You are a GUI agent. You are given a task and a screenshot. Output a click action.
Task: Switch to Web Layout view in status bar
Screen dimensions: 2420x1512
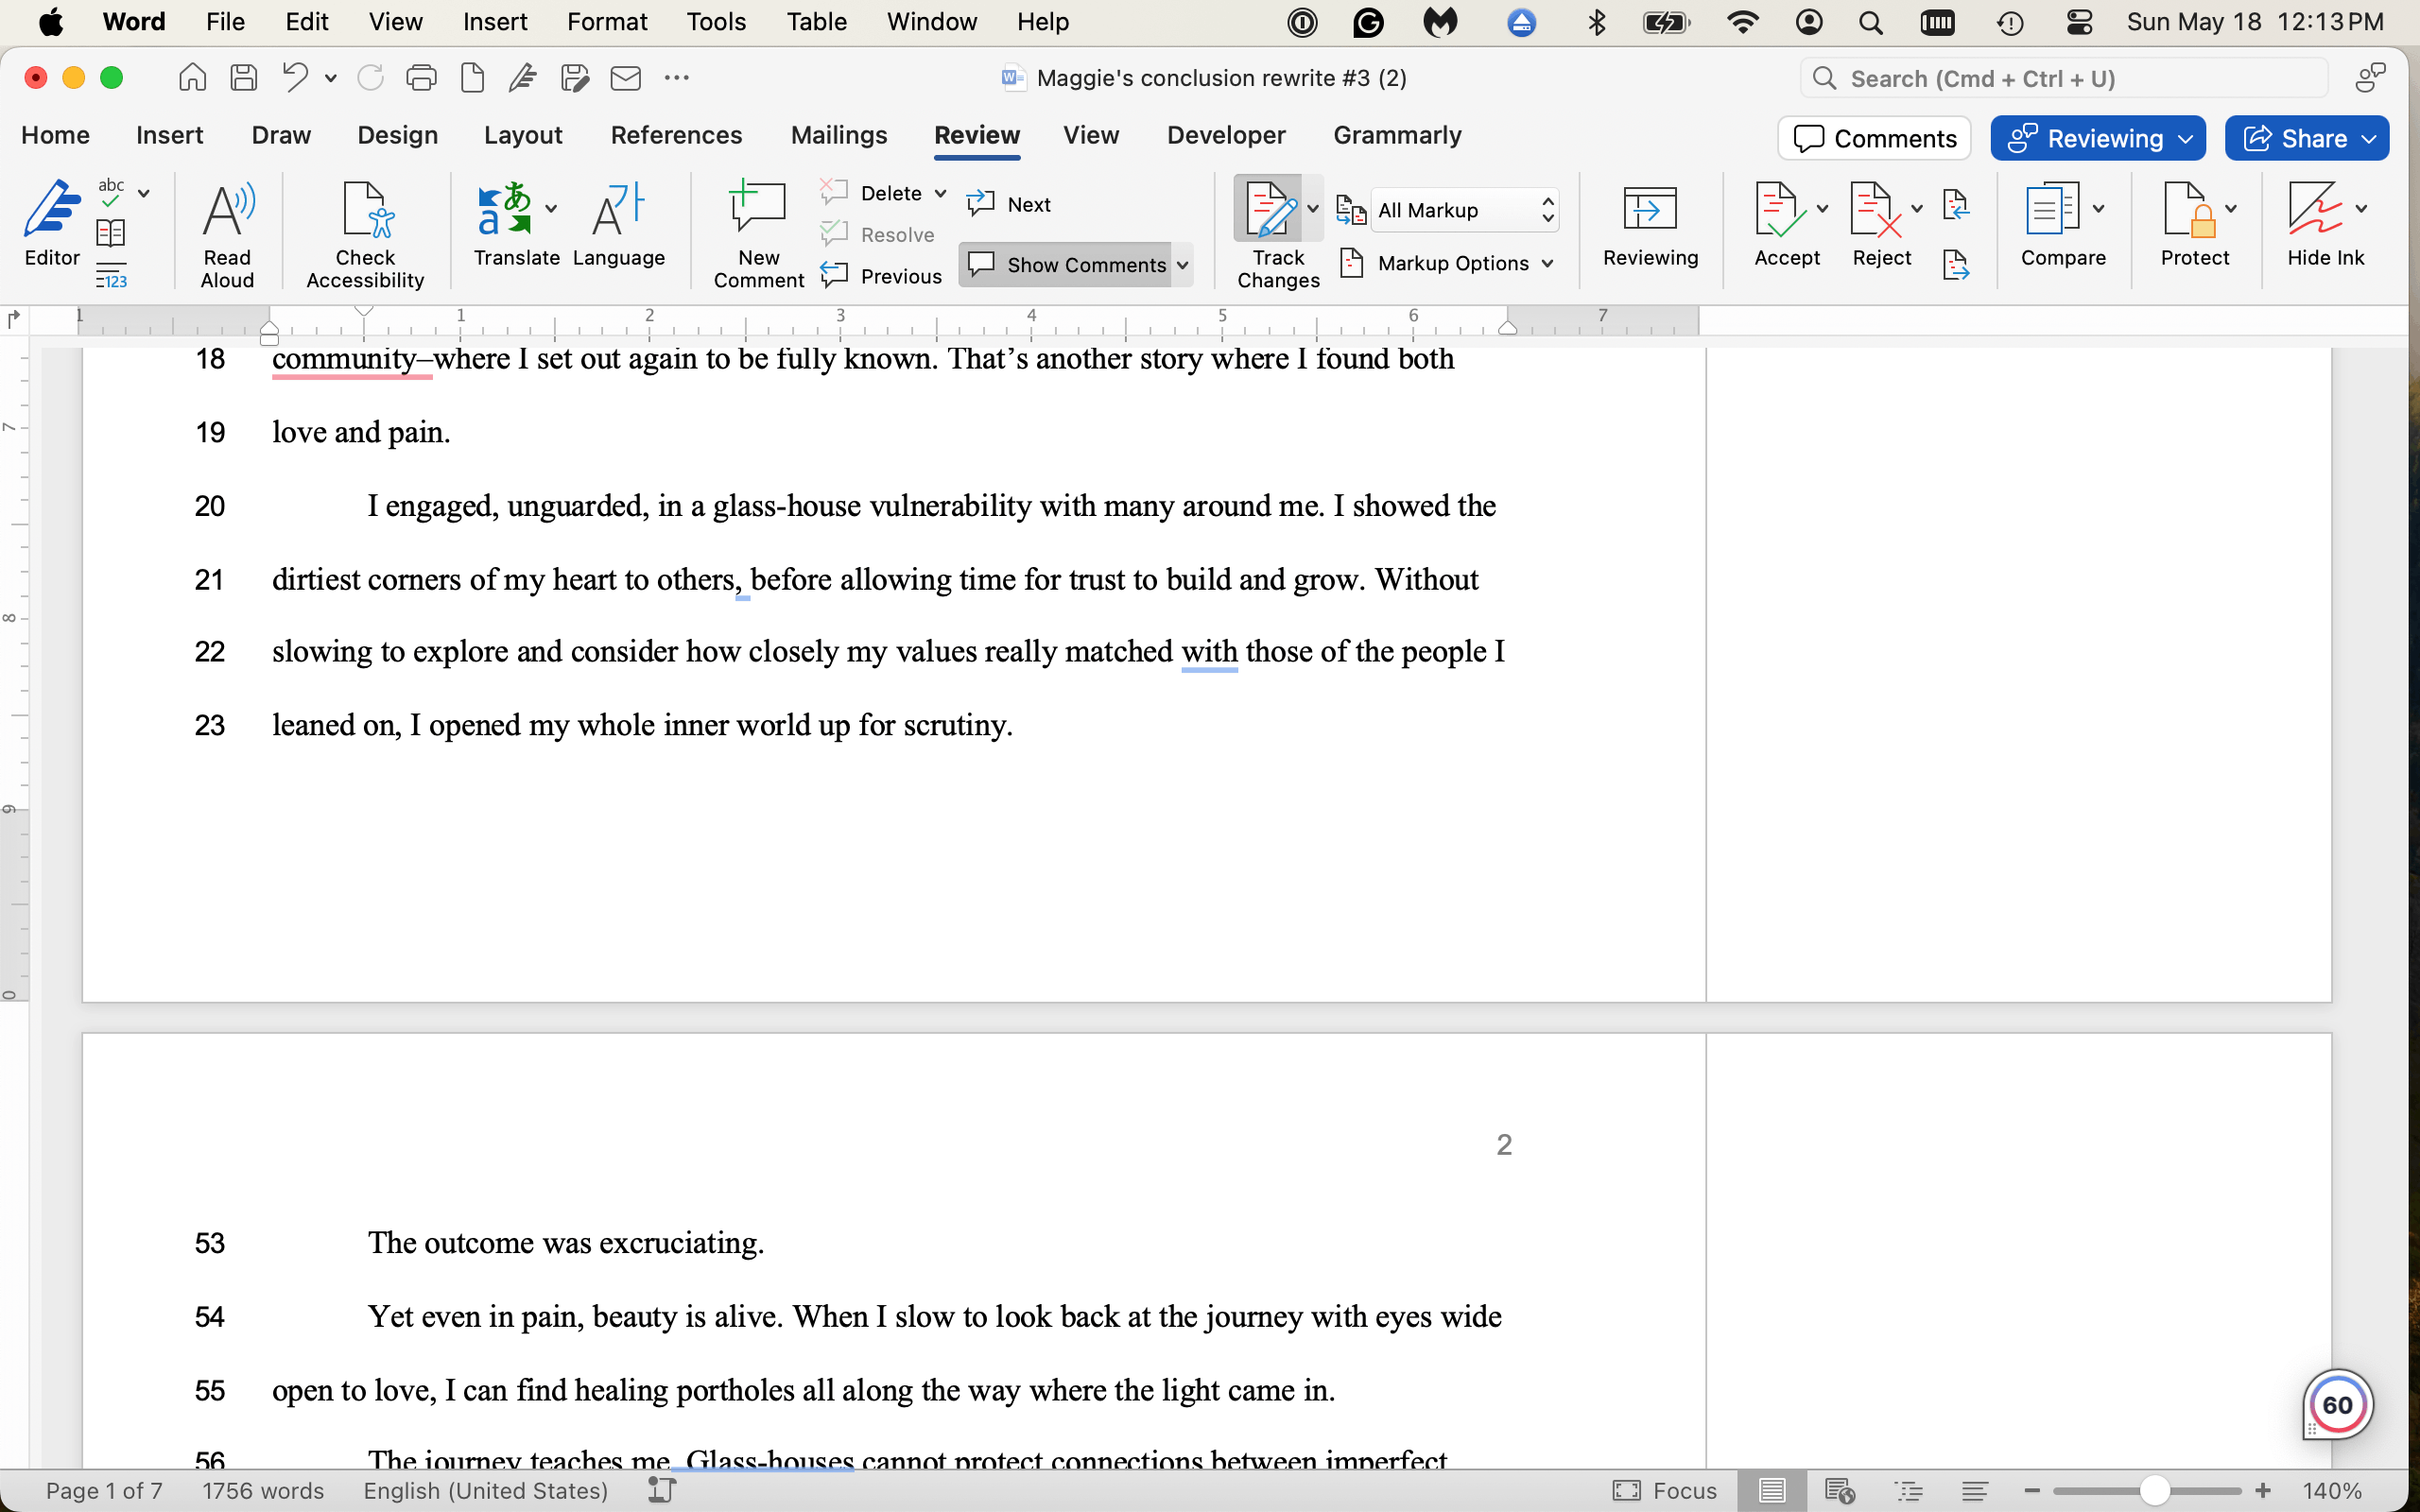[x=1839, y=1490]
